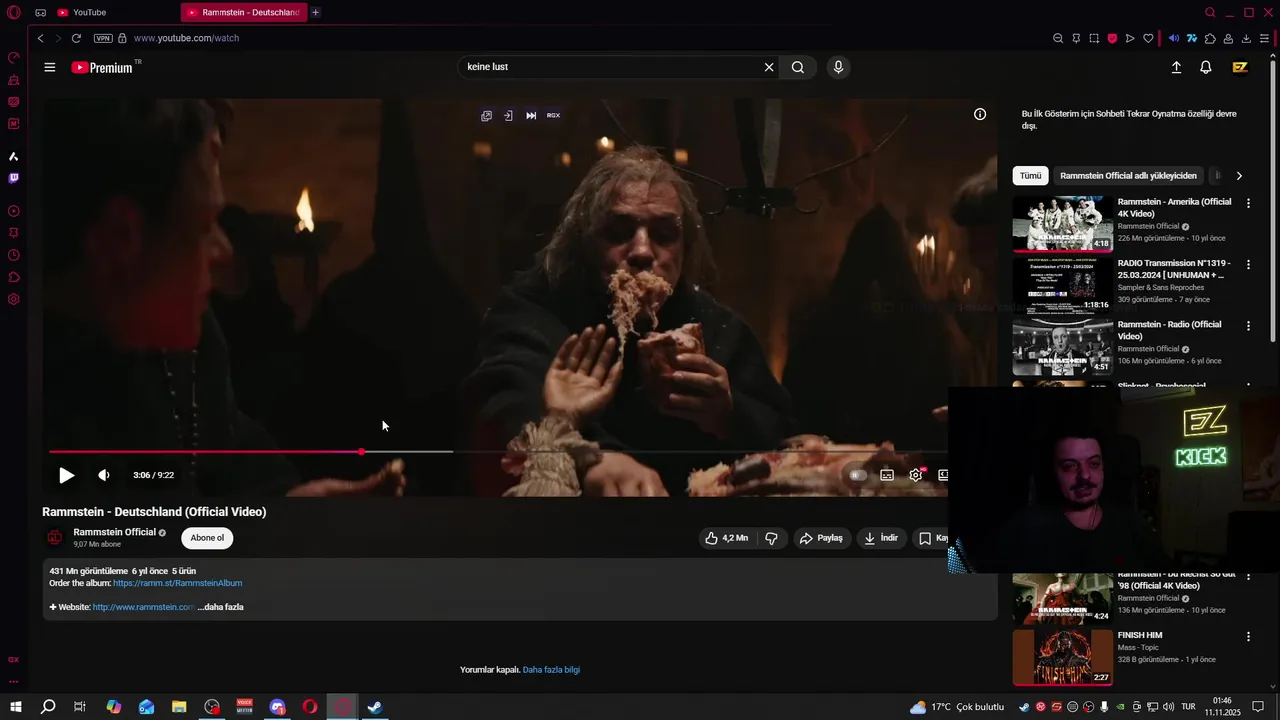Open Daha fazla bilgi about comments
Screen dimensions: 1280x720
pyautogui.click(x=551, y=670)
